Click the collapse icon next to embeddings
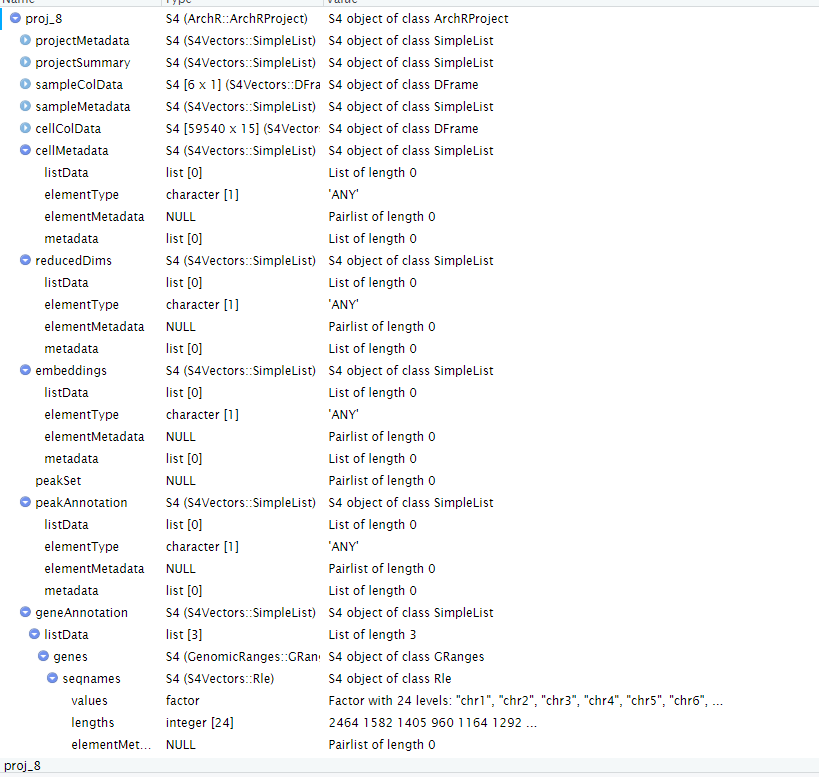 click(x=25, y=370)
